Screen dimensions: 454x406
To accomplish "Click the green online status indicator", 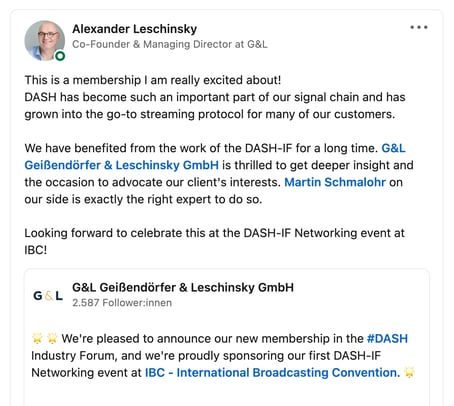I will pyautogui.click(x=60, y=56).
